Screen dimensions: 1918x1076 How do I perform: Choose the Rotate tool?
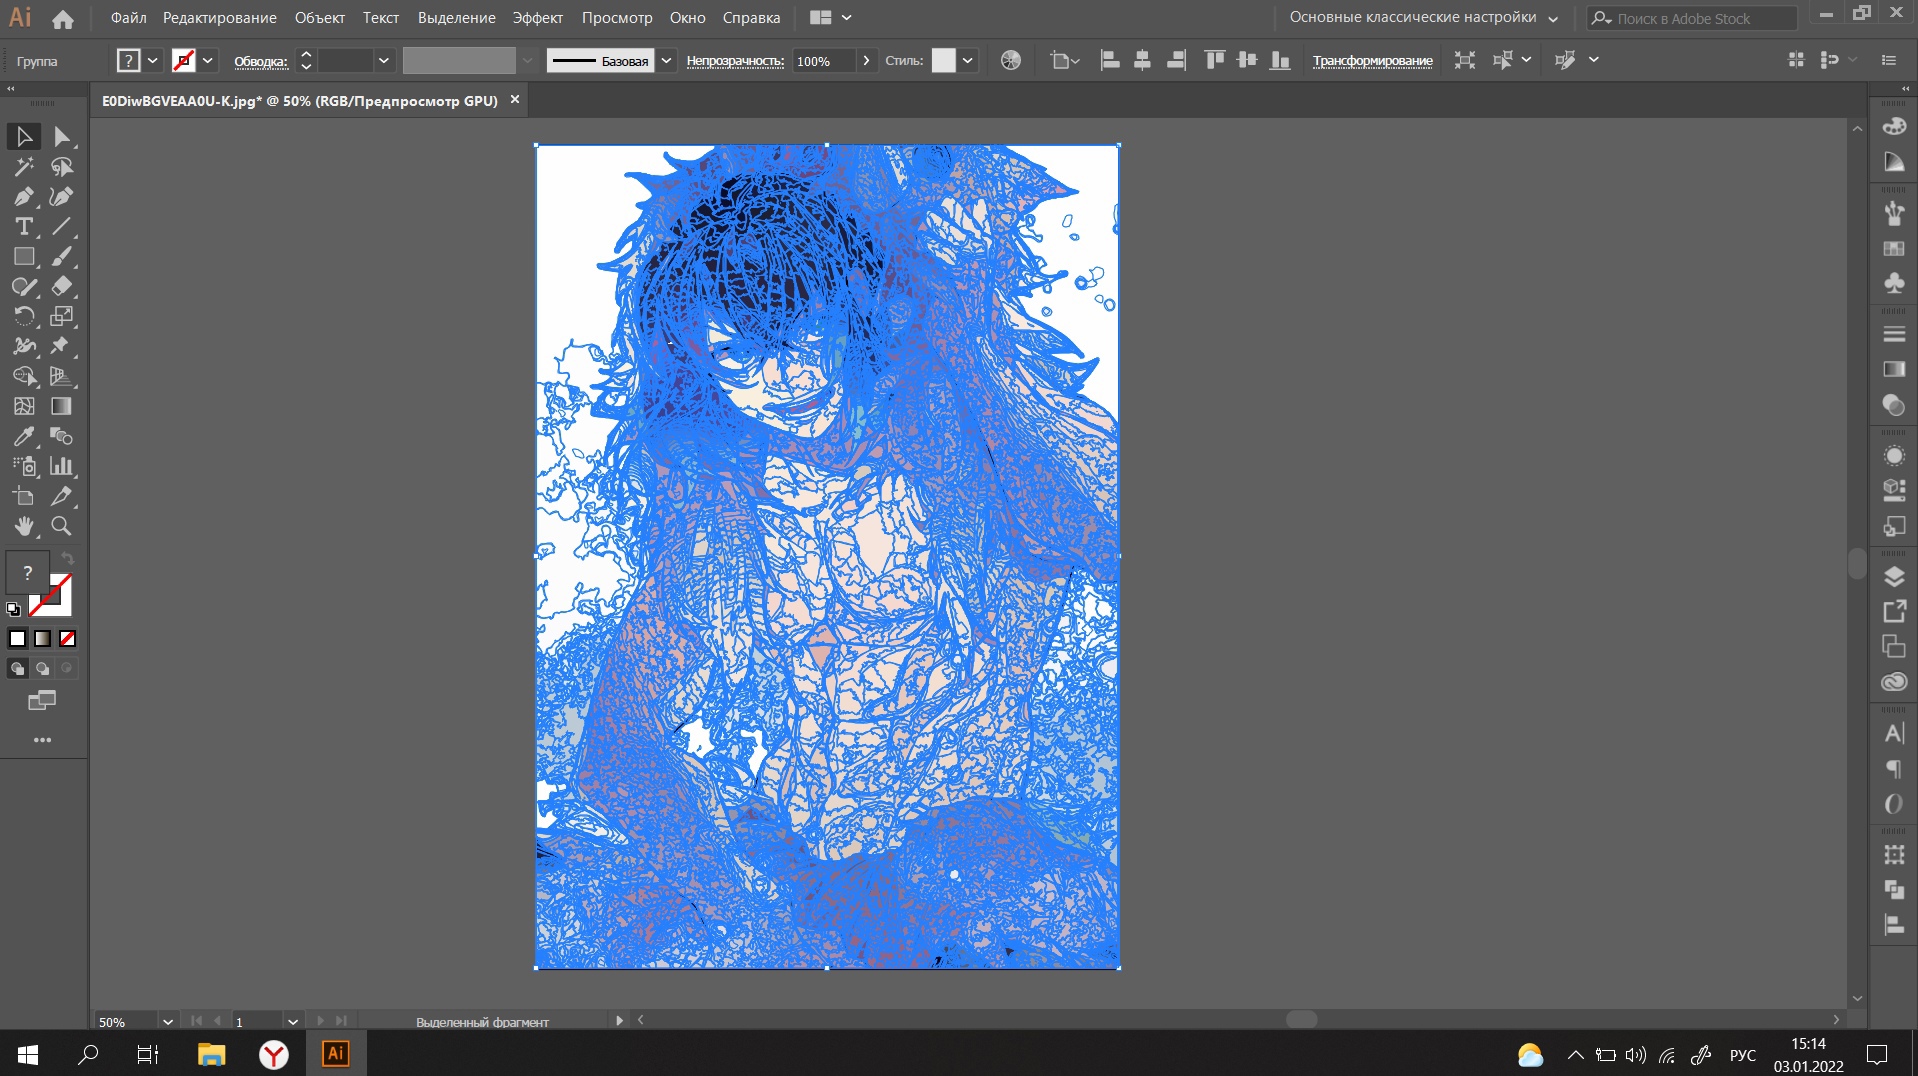(24, 316)
